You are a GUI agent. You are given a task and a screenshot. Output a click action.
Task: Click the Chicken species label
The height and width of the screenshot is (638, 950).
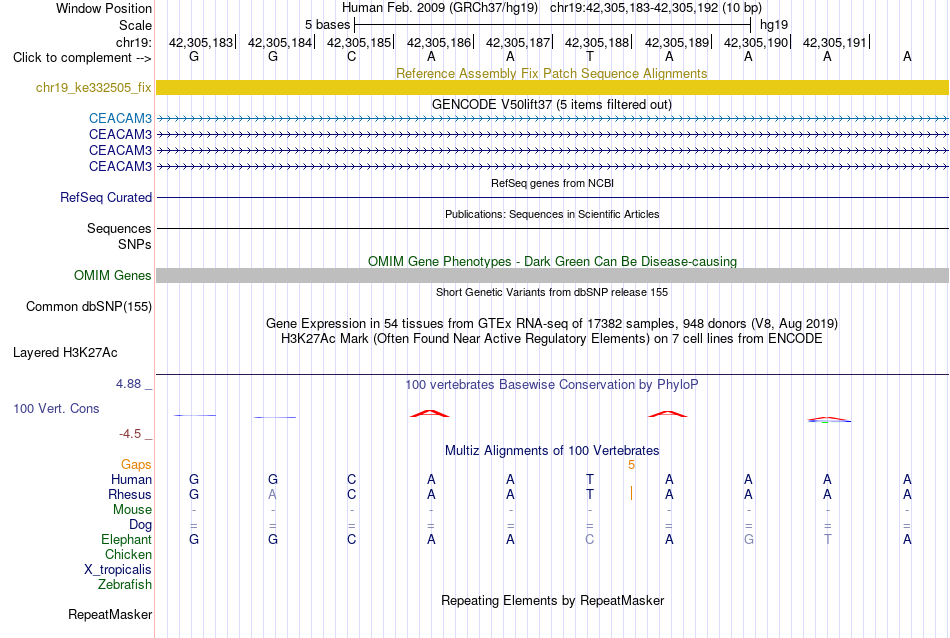point(128,554)
